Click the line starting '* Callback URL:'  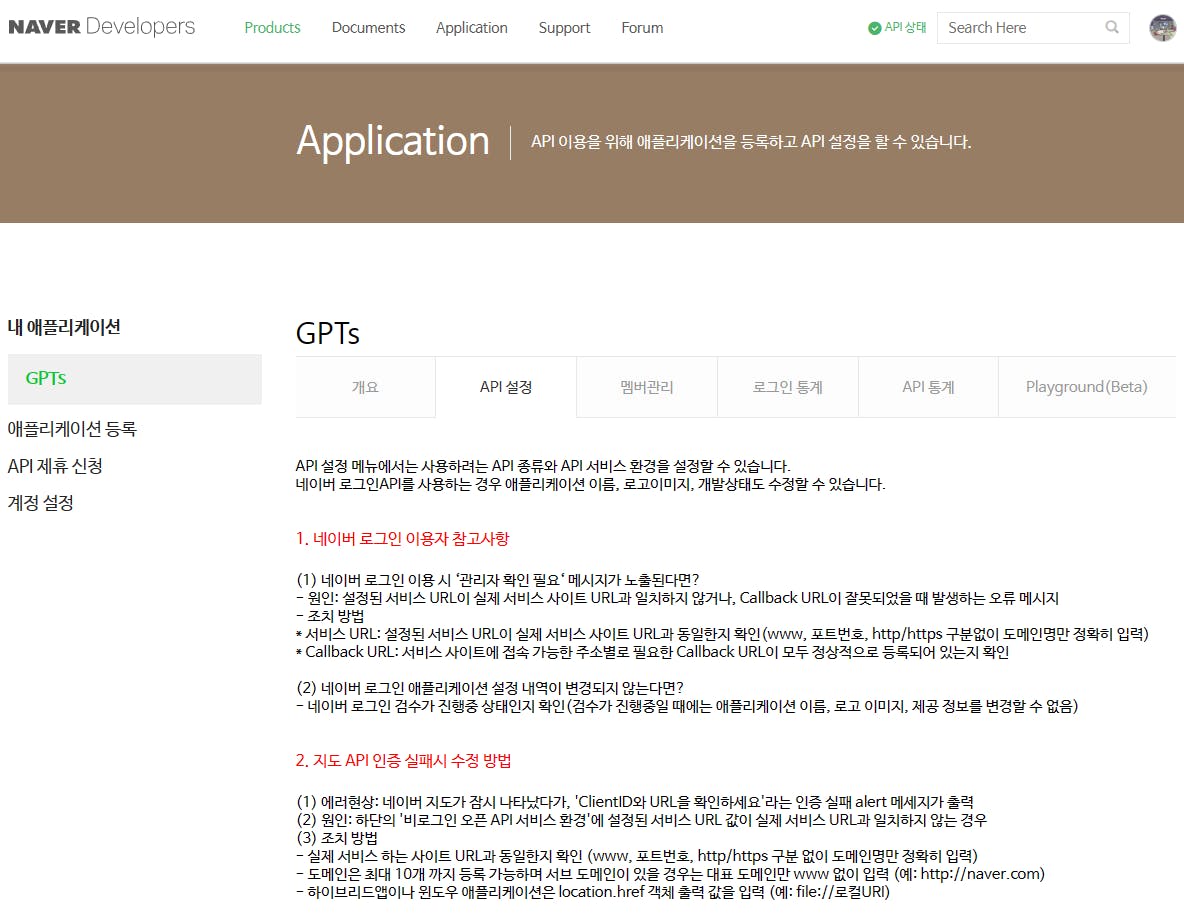click(652, 652)
